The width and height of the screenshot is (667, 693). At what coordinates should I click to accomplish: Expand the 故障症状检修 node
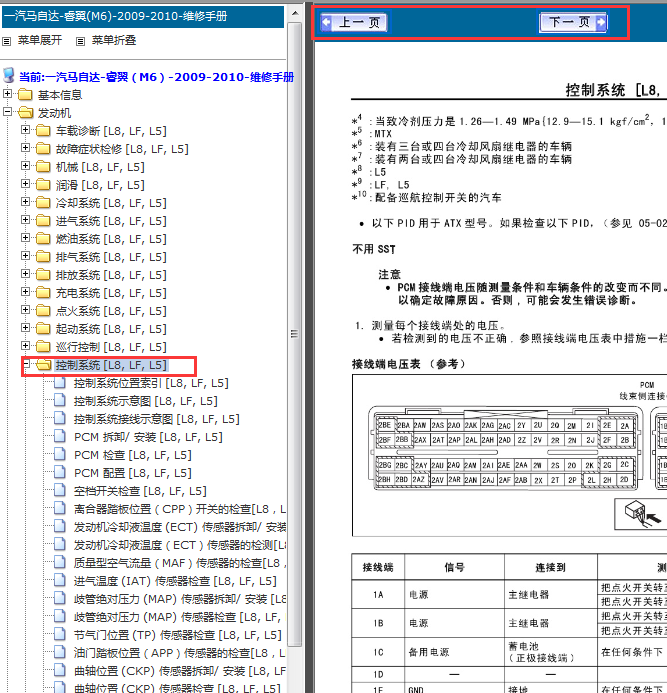[25, 148]
